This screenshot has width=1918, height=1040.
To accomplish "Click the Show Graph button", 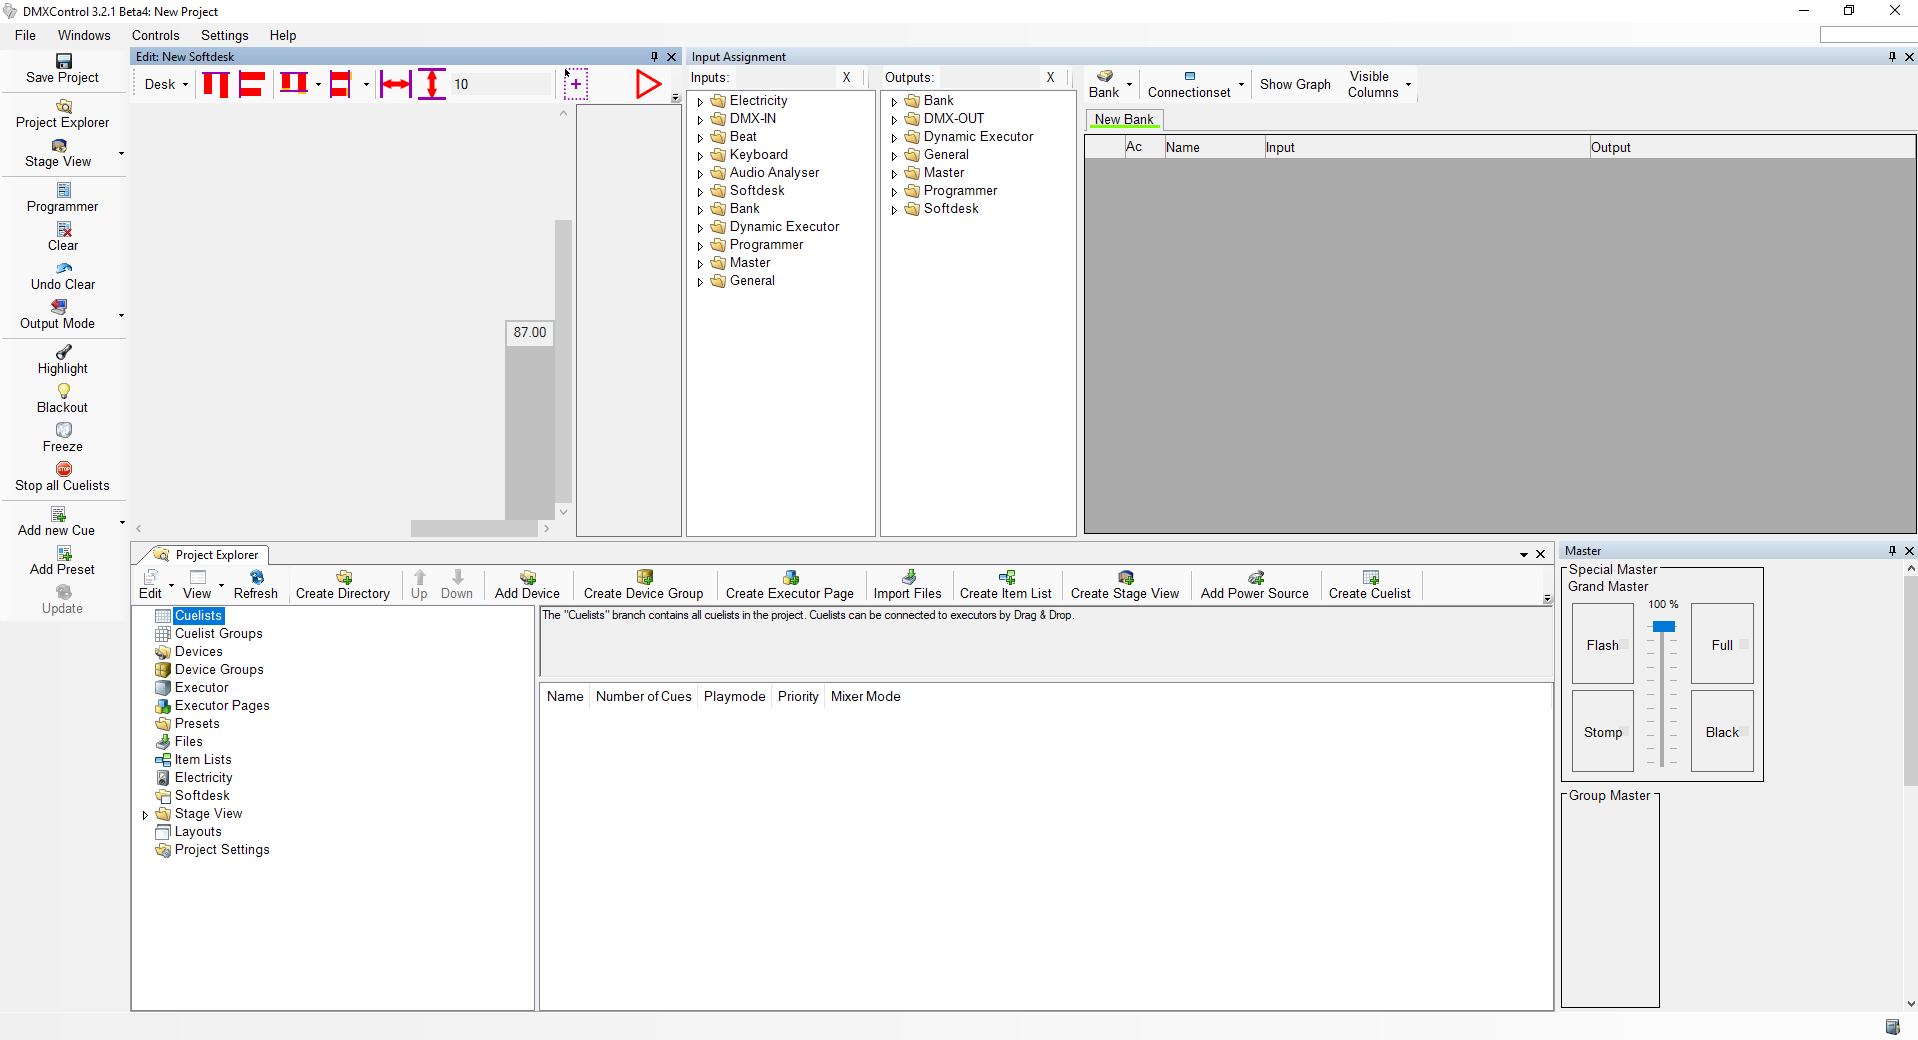I will 1294,85.
